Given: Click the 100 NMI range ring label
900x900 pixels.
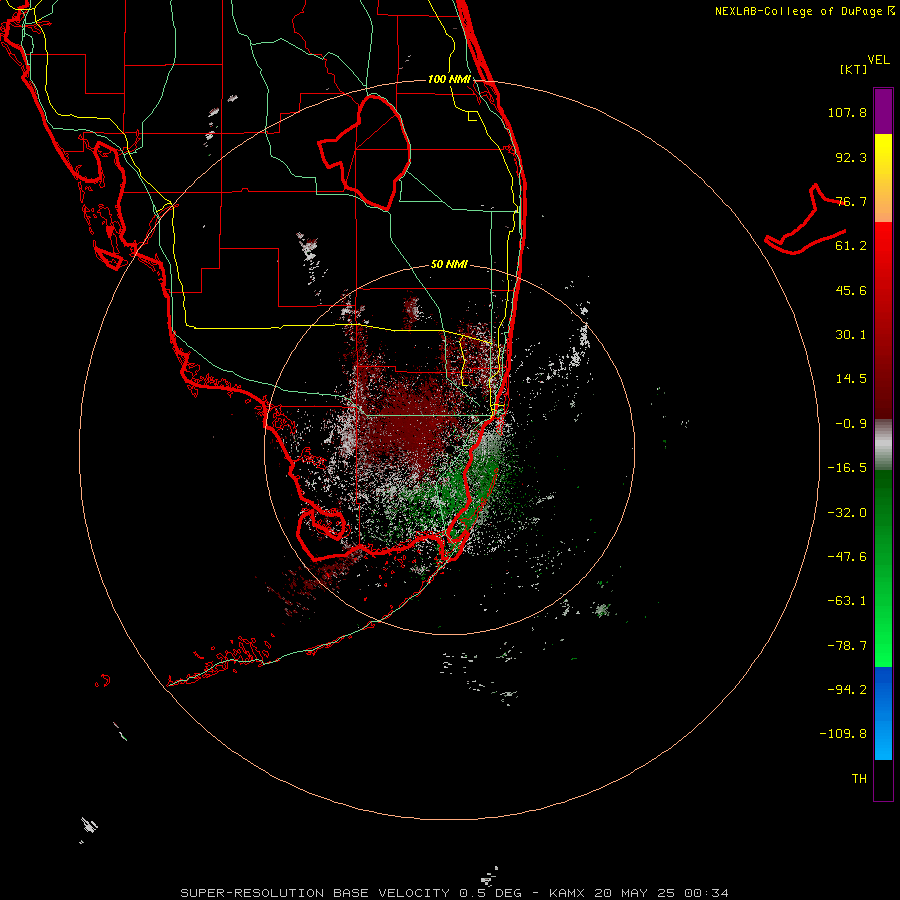Looking at the screenshot, I should click(x=449, y=79).
